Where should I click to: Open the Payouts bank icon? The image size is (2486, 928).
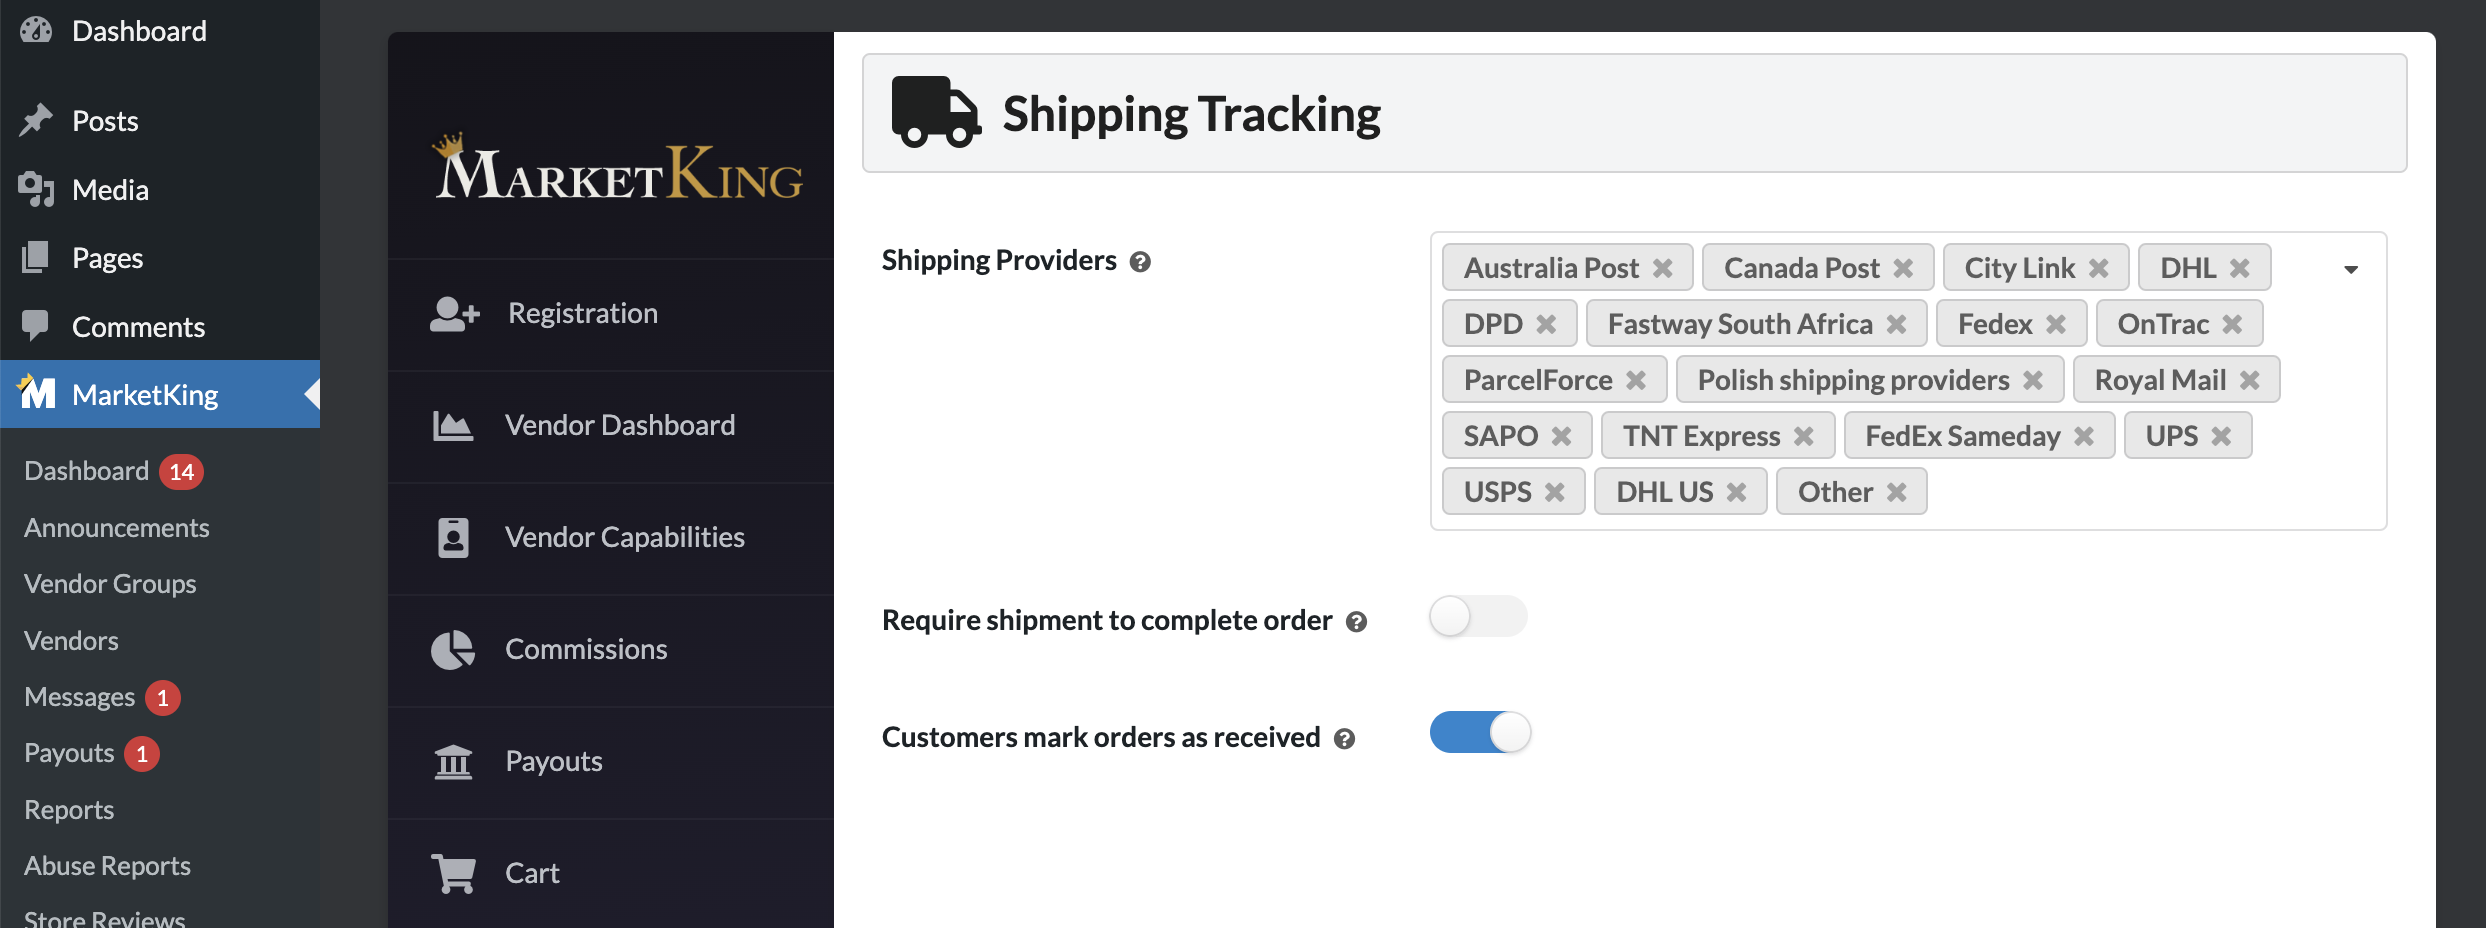point(453,762)
